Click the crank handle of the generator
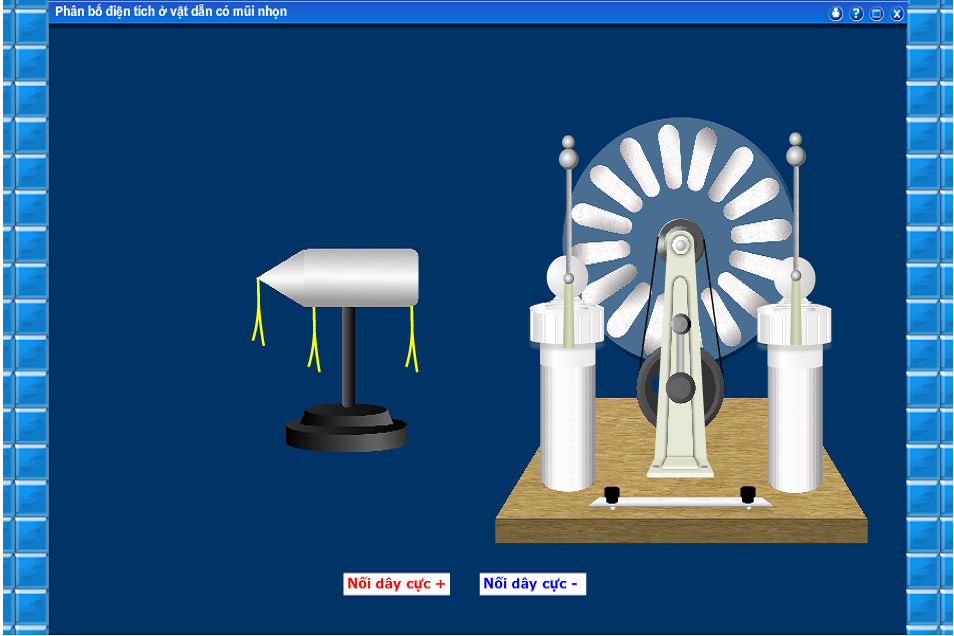 pyautogui.click(x=680, y=356)
